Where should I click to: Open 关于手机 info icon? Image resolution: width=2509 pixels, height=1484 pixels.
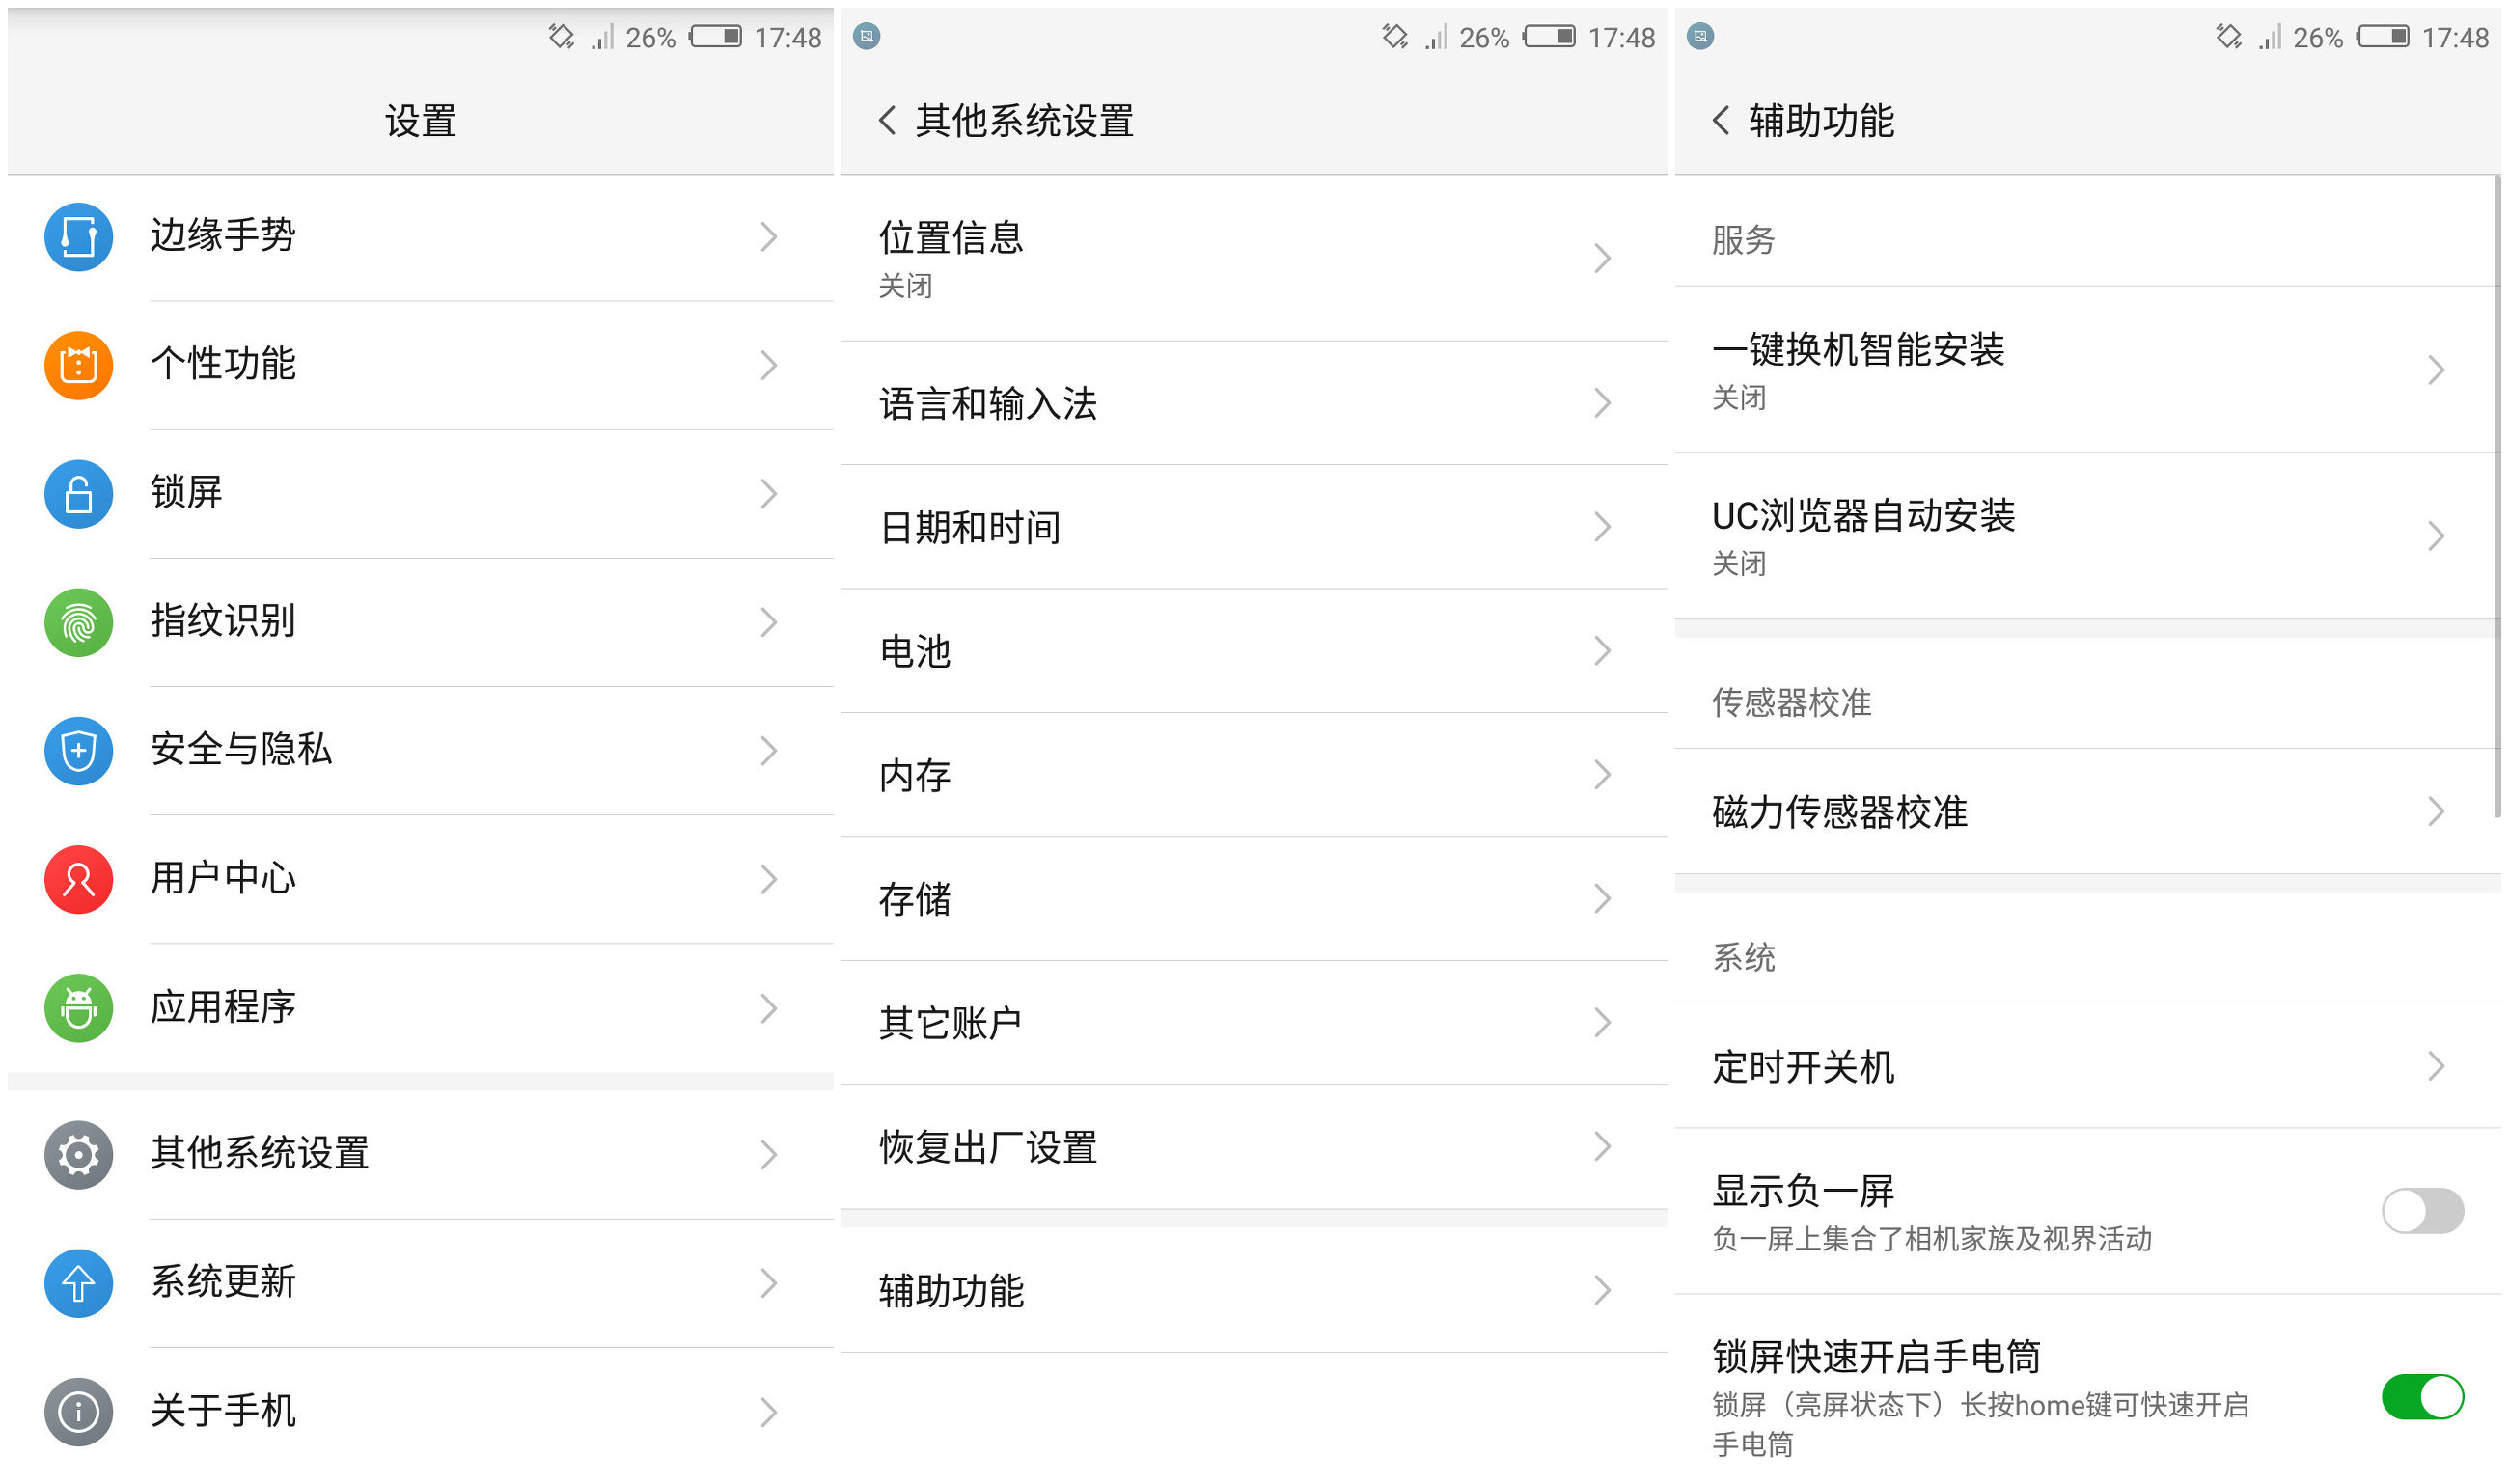pyautogui.click(x=78, y=1412)
